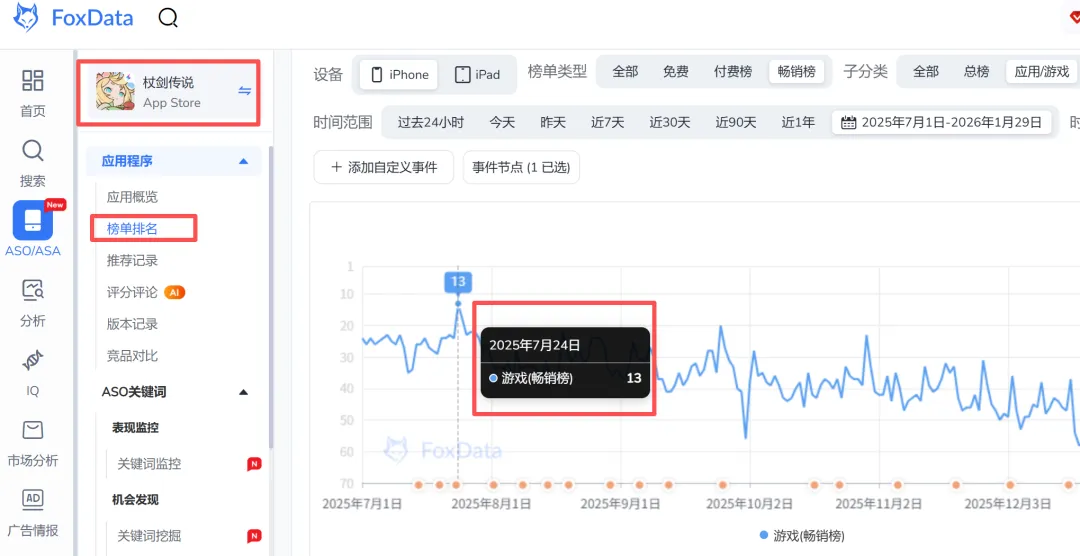Open 推荐记录 page
Screen dimensions: 1080x556
[x=132, y=260]
